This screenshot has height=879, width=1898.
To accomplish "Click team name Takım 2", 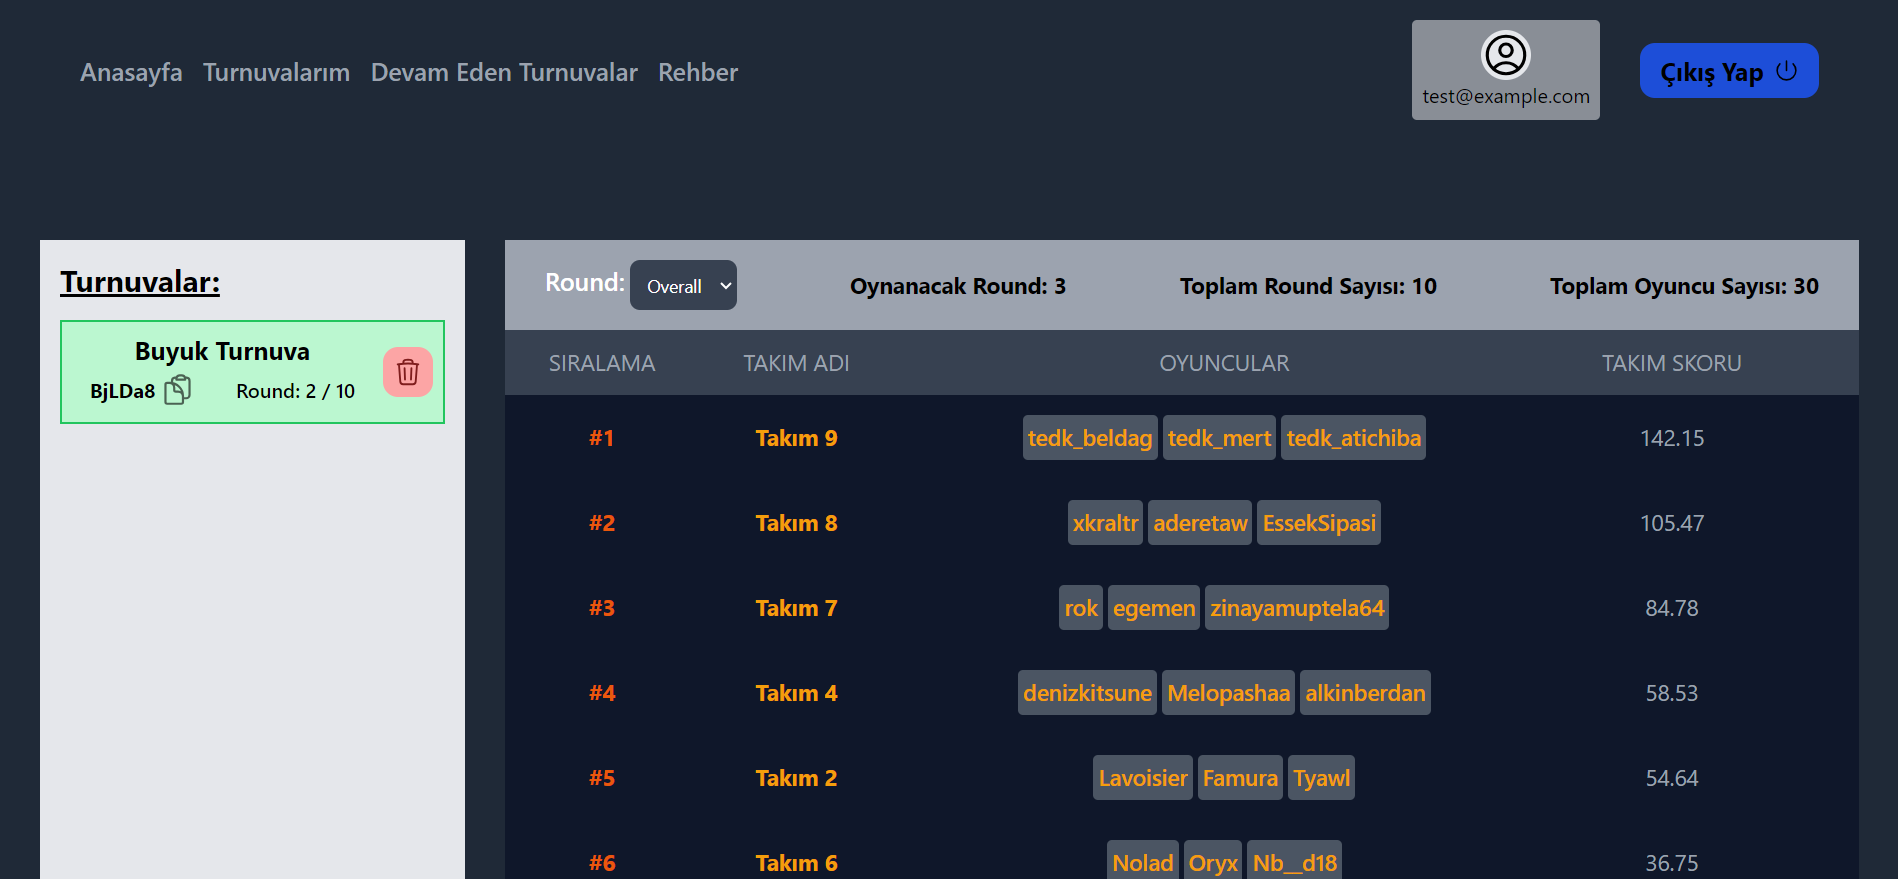I will (796, 778).
